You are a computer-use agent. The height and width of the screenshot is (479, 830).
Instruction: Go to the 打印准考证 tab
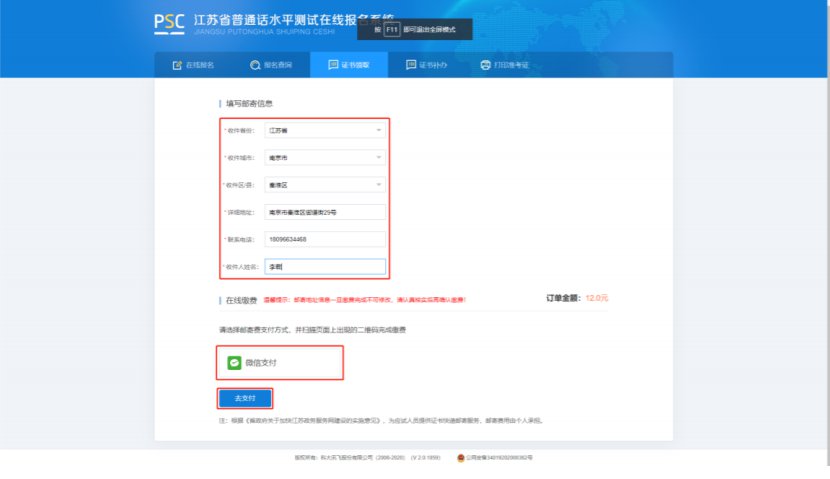(x=505, y=65)
